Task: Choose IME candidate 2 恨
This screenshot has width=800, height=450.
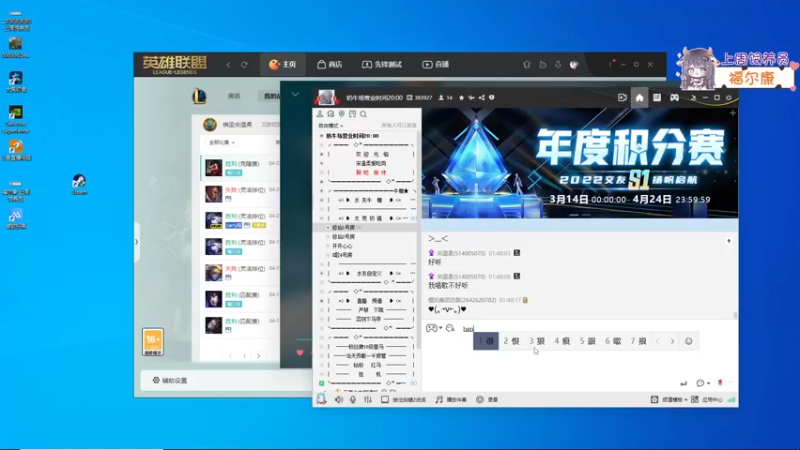Action: point(511,341)
